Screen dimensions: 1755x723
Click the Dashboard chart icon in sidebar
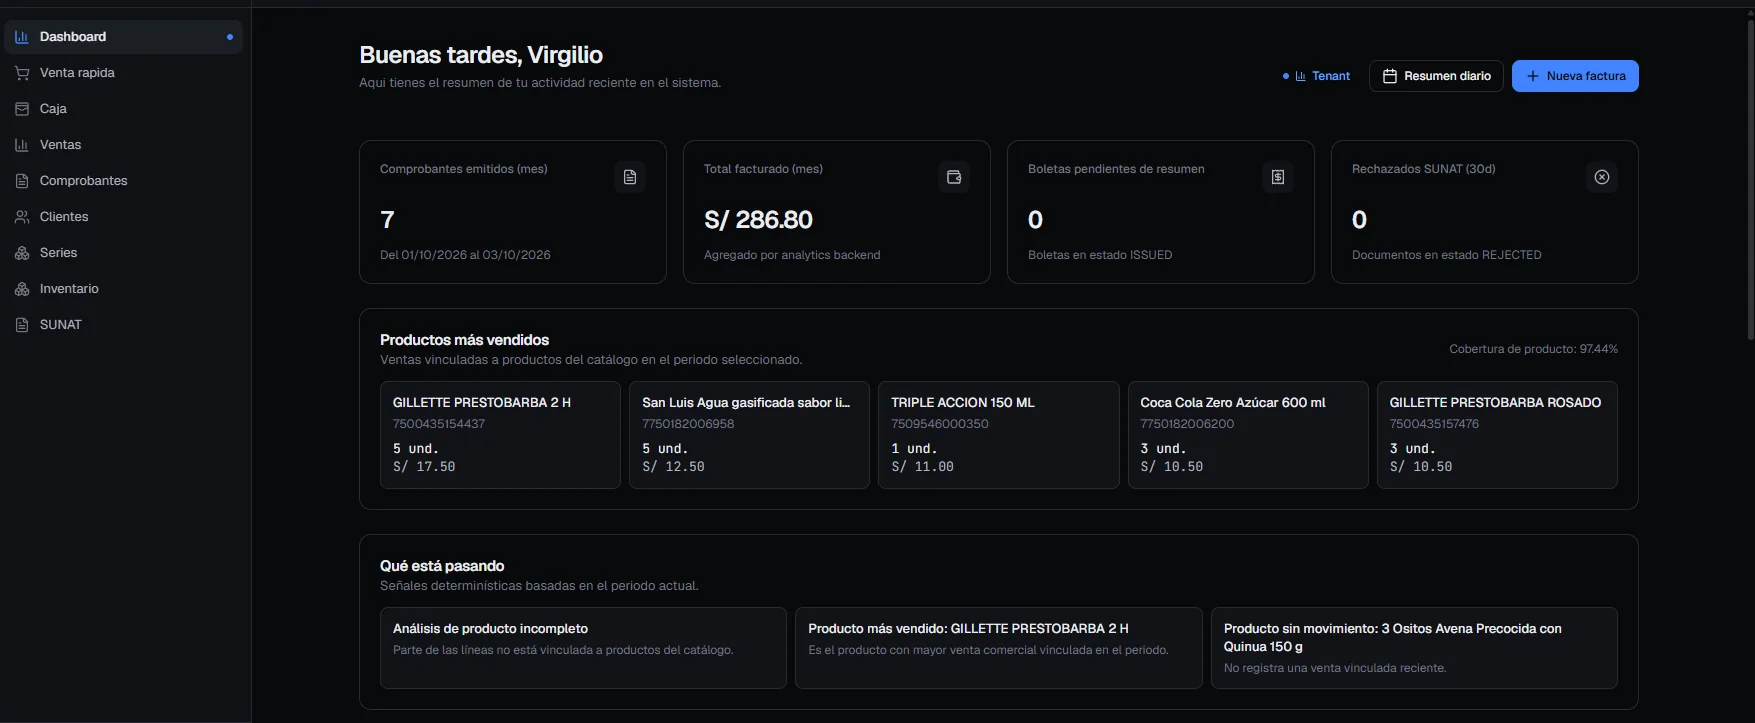[x=22, y=37]
